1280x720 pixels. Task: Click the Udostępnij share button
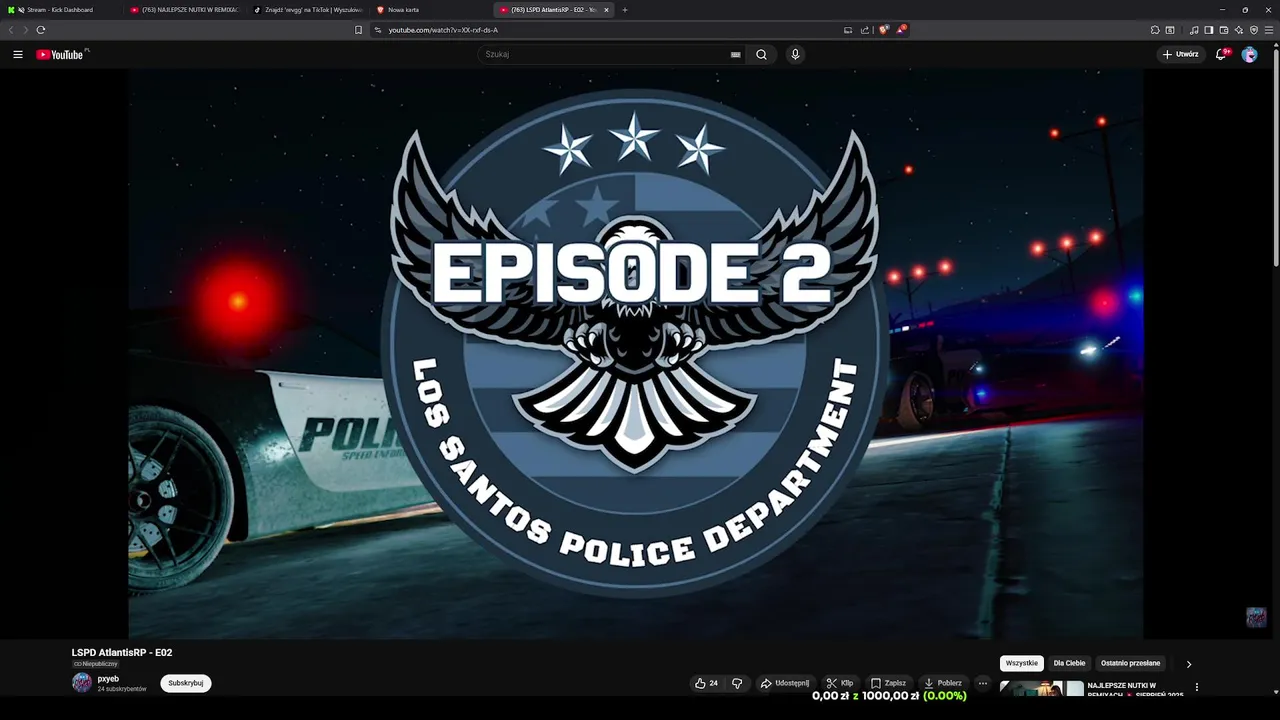785,683
